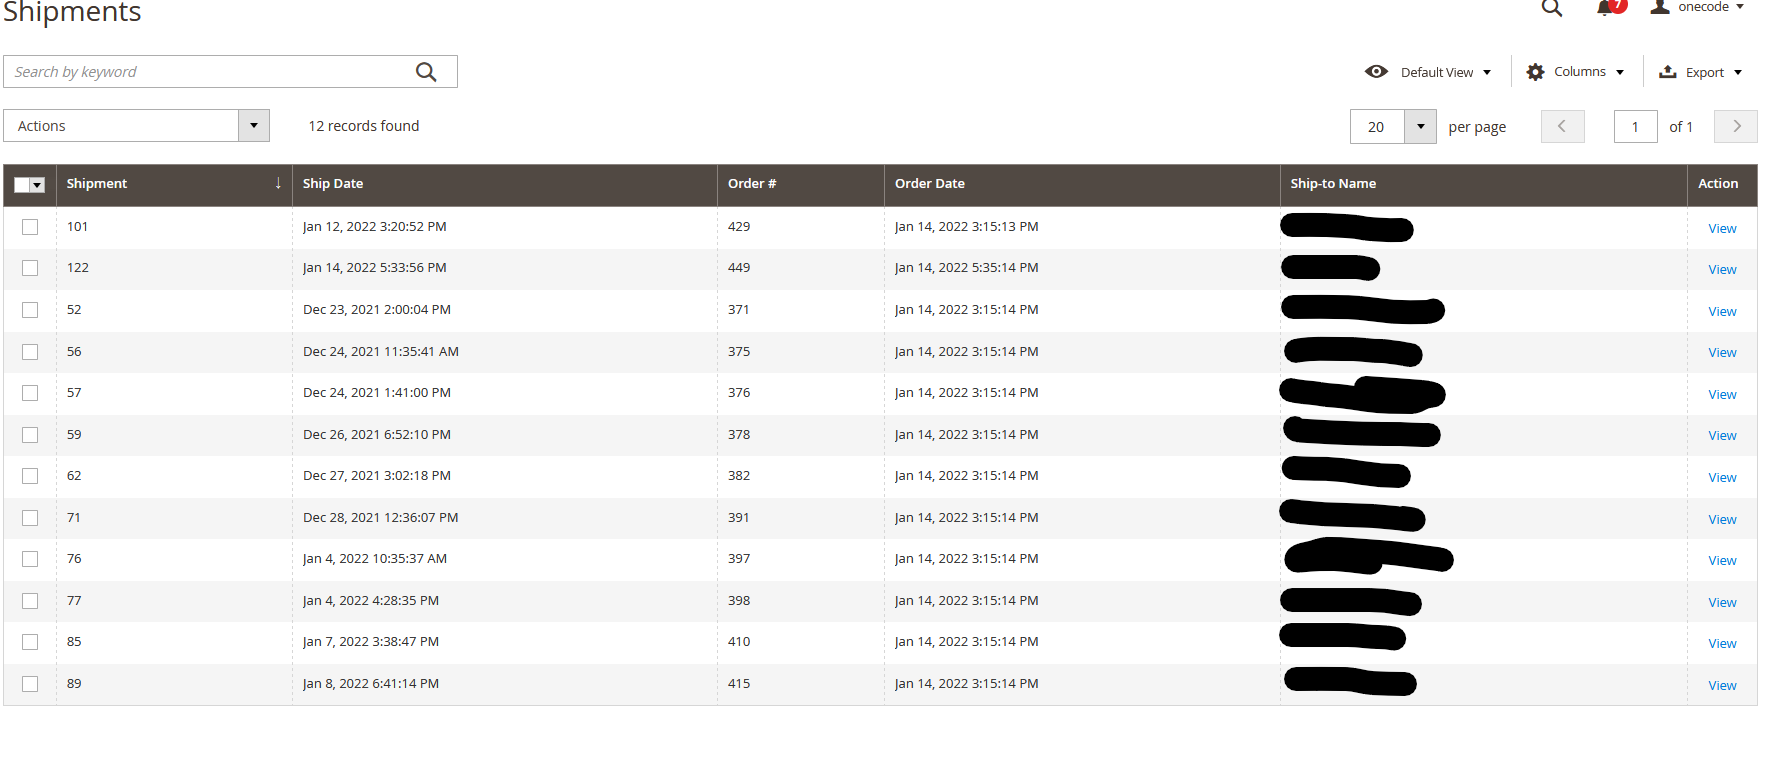1776x759 pixels.
Task: Open global search magnifier at top right
Action: pyautogui.click(x=1552, y=8)
